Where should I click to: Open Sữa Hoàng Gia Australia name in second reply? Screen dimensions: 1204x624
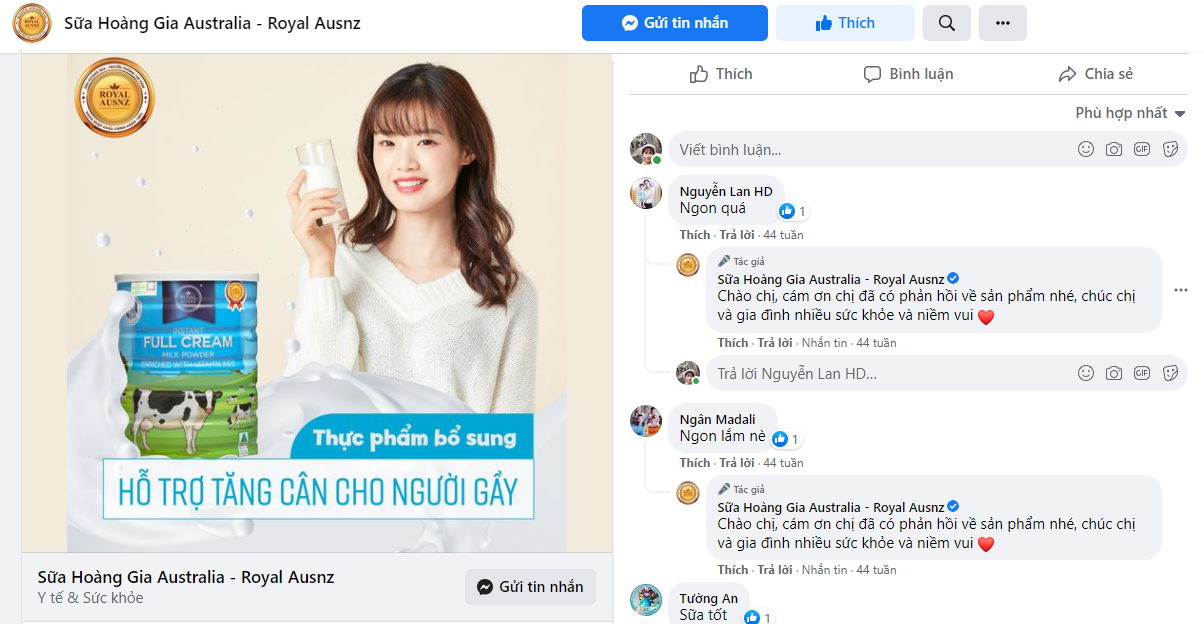[831, 507]
